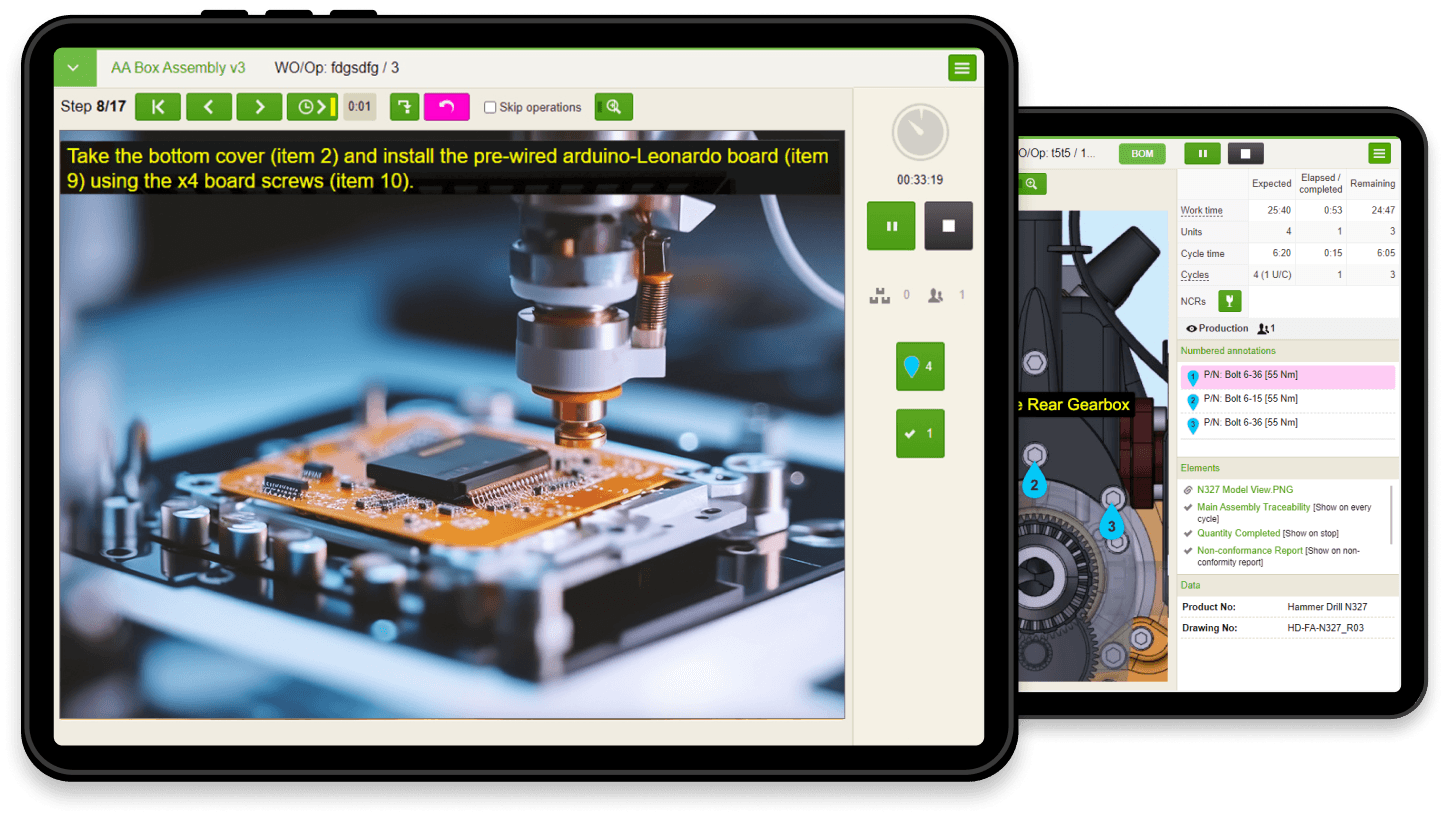Screen dimensions: 1444x814
Task: Enable the Skip operations checkbox
Action: click(x=489, y=107)
